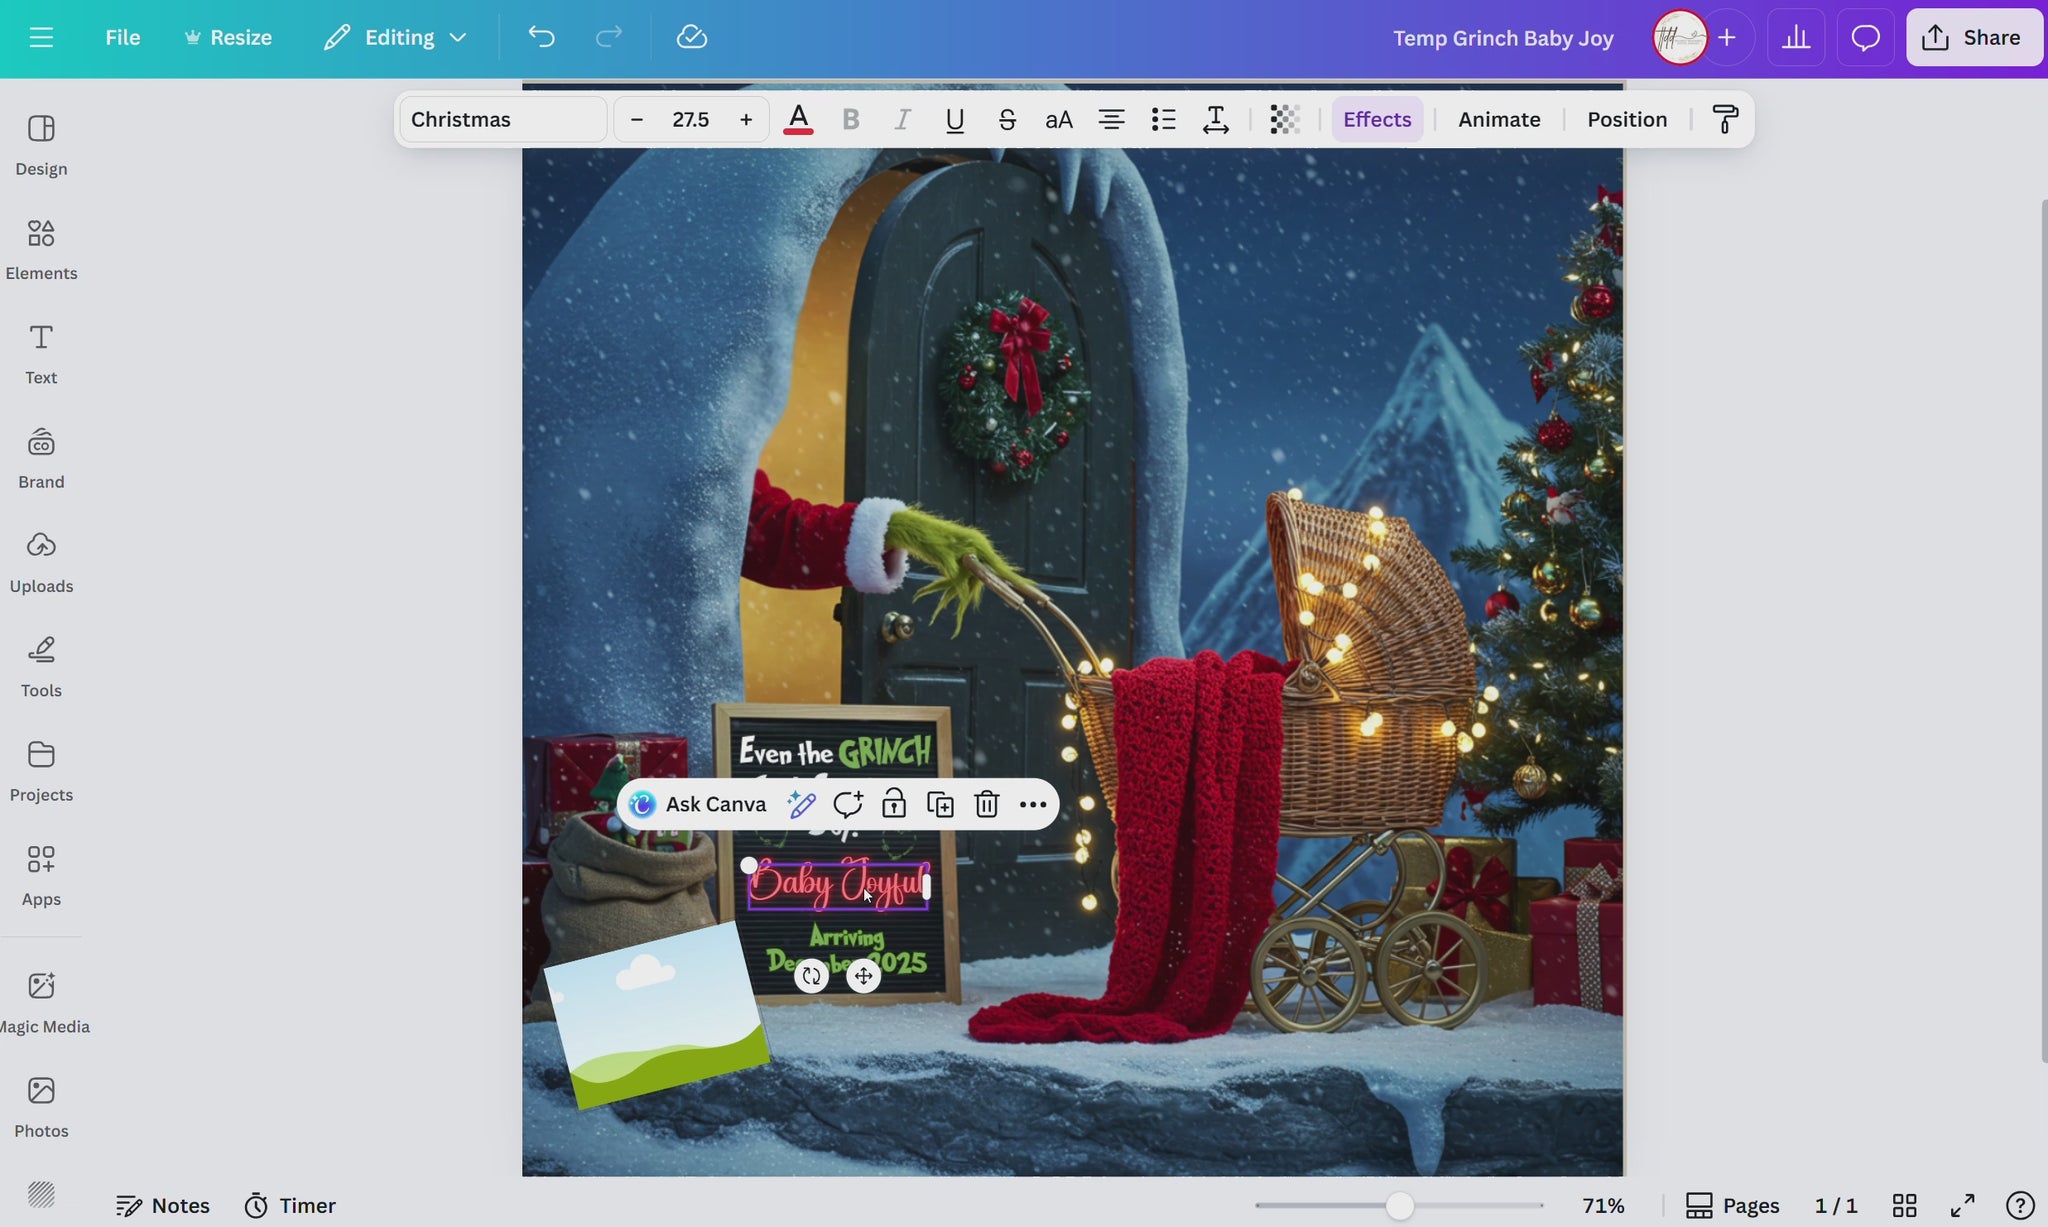Toggle bold formatting
Screen dimensions: 2048x1227
[851, 119]
